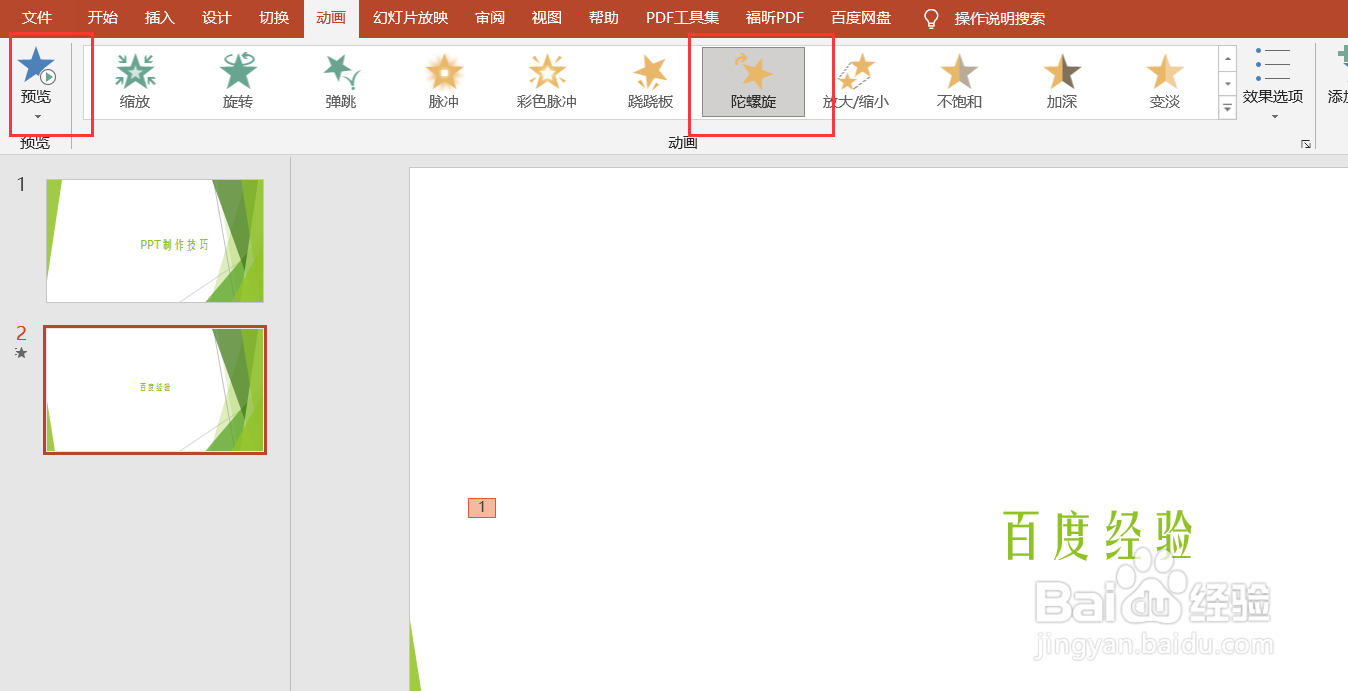Switch to the 开始 tab
1348x691 pixels.
[x=102, y=18]
